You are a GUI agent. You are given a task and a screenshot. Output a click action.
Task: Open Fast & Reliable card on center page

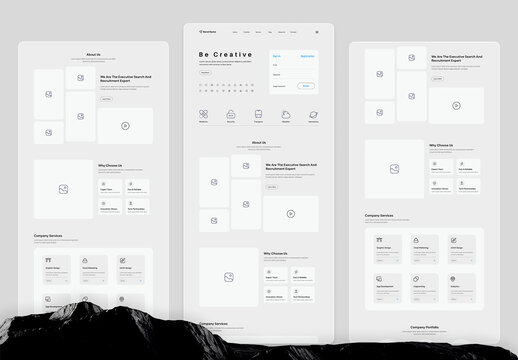click(303, 275)
